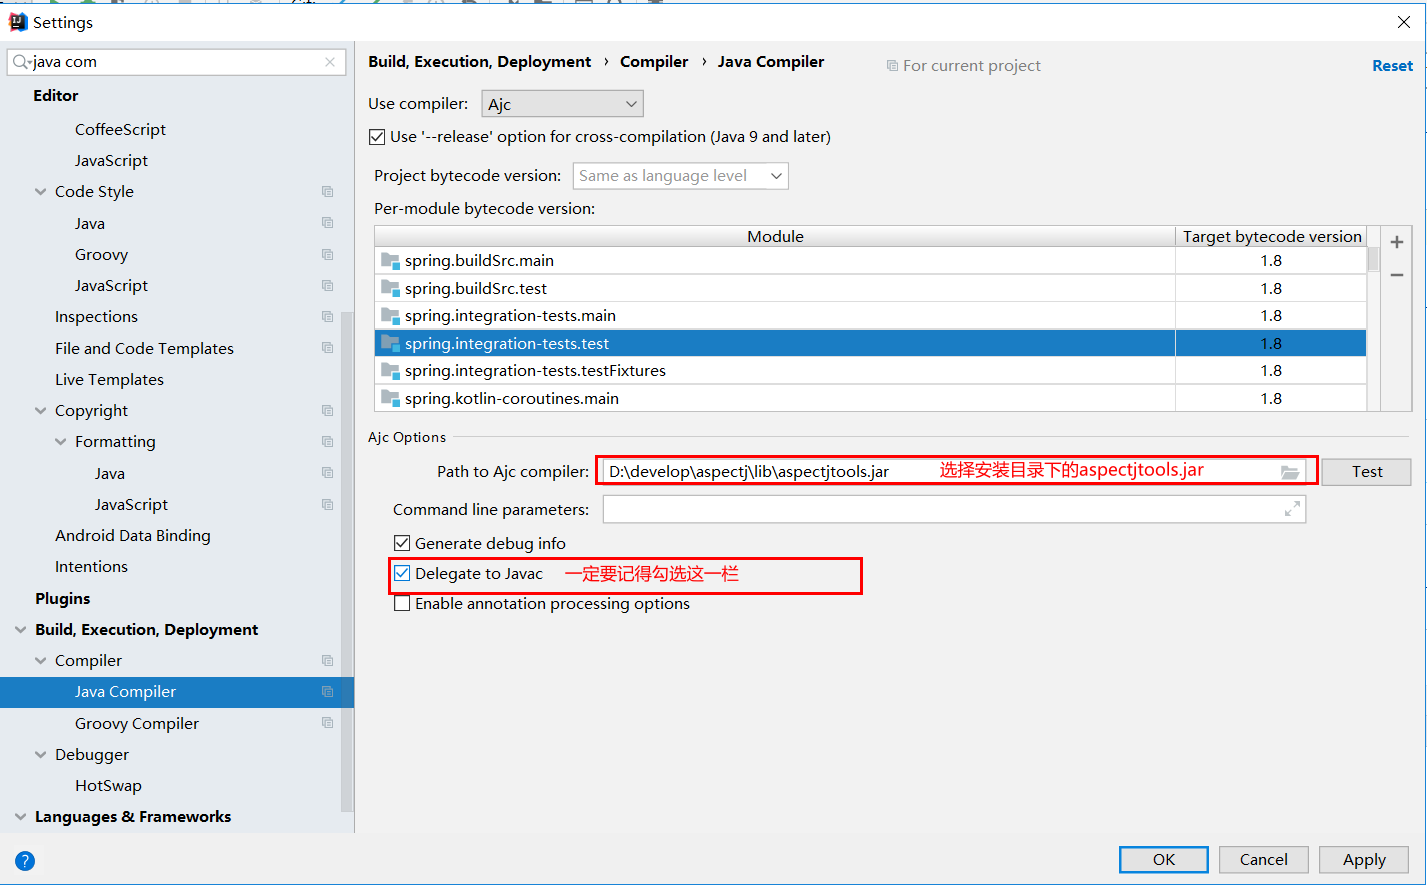Select HotSwap under Debugger
Image resolution: width=1427 pixels, height=888 pixels.
[x=108, y=785]
